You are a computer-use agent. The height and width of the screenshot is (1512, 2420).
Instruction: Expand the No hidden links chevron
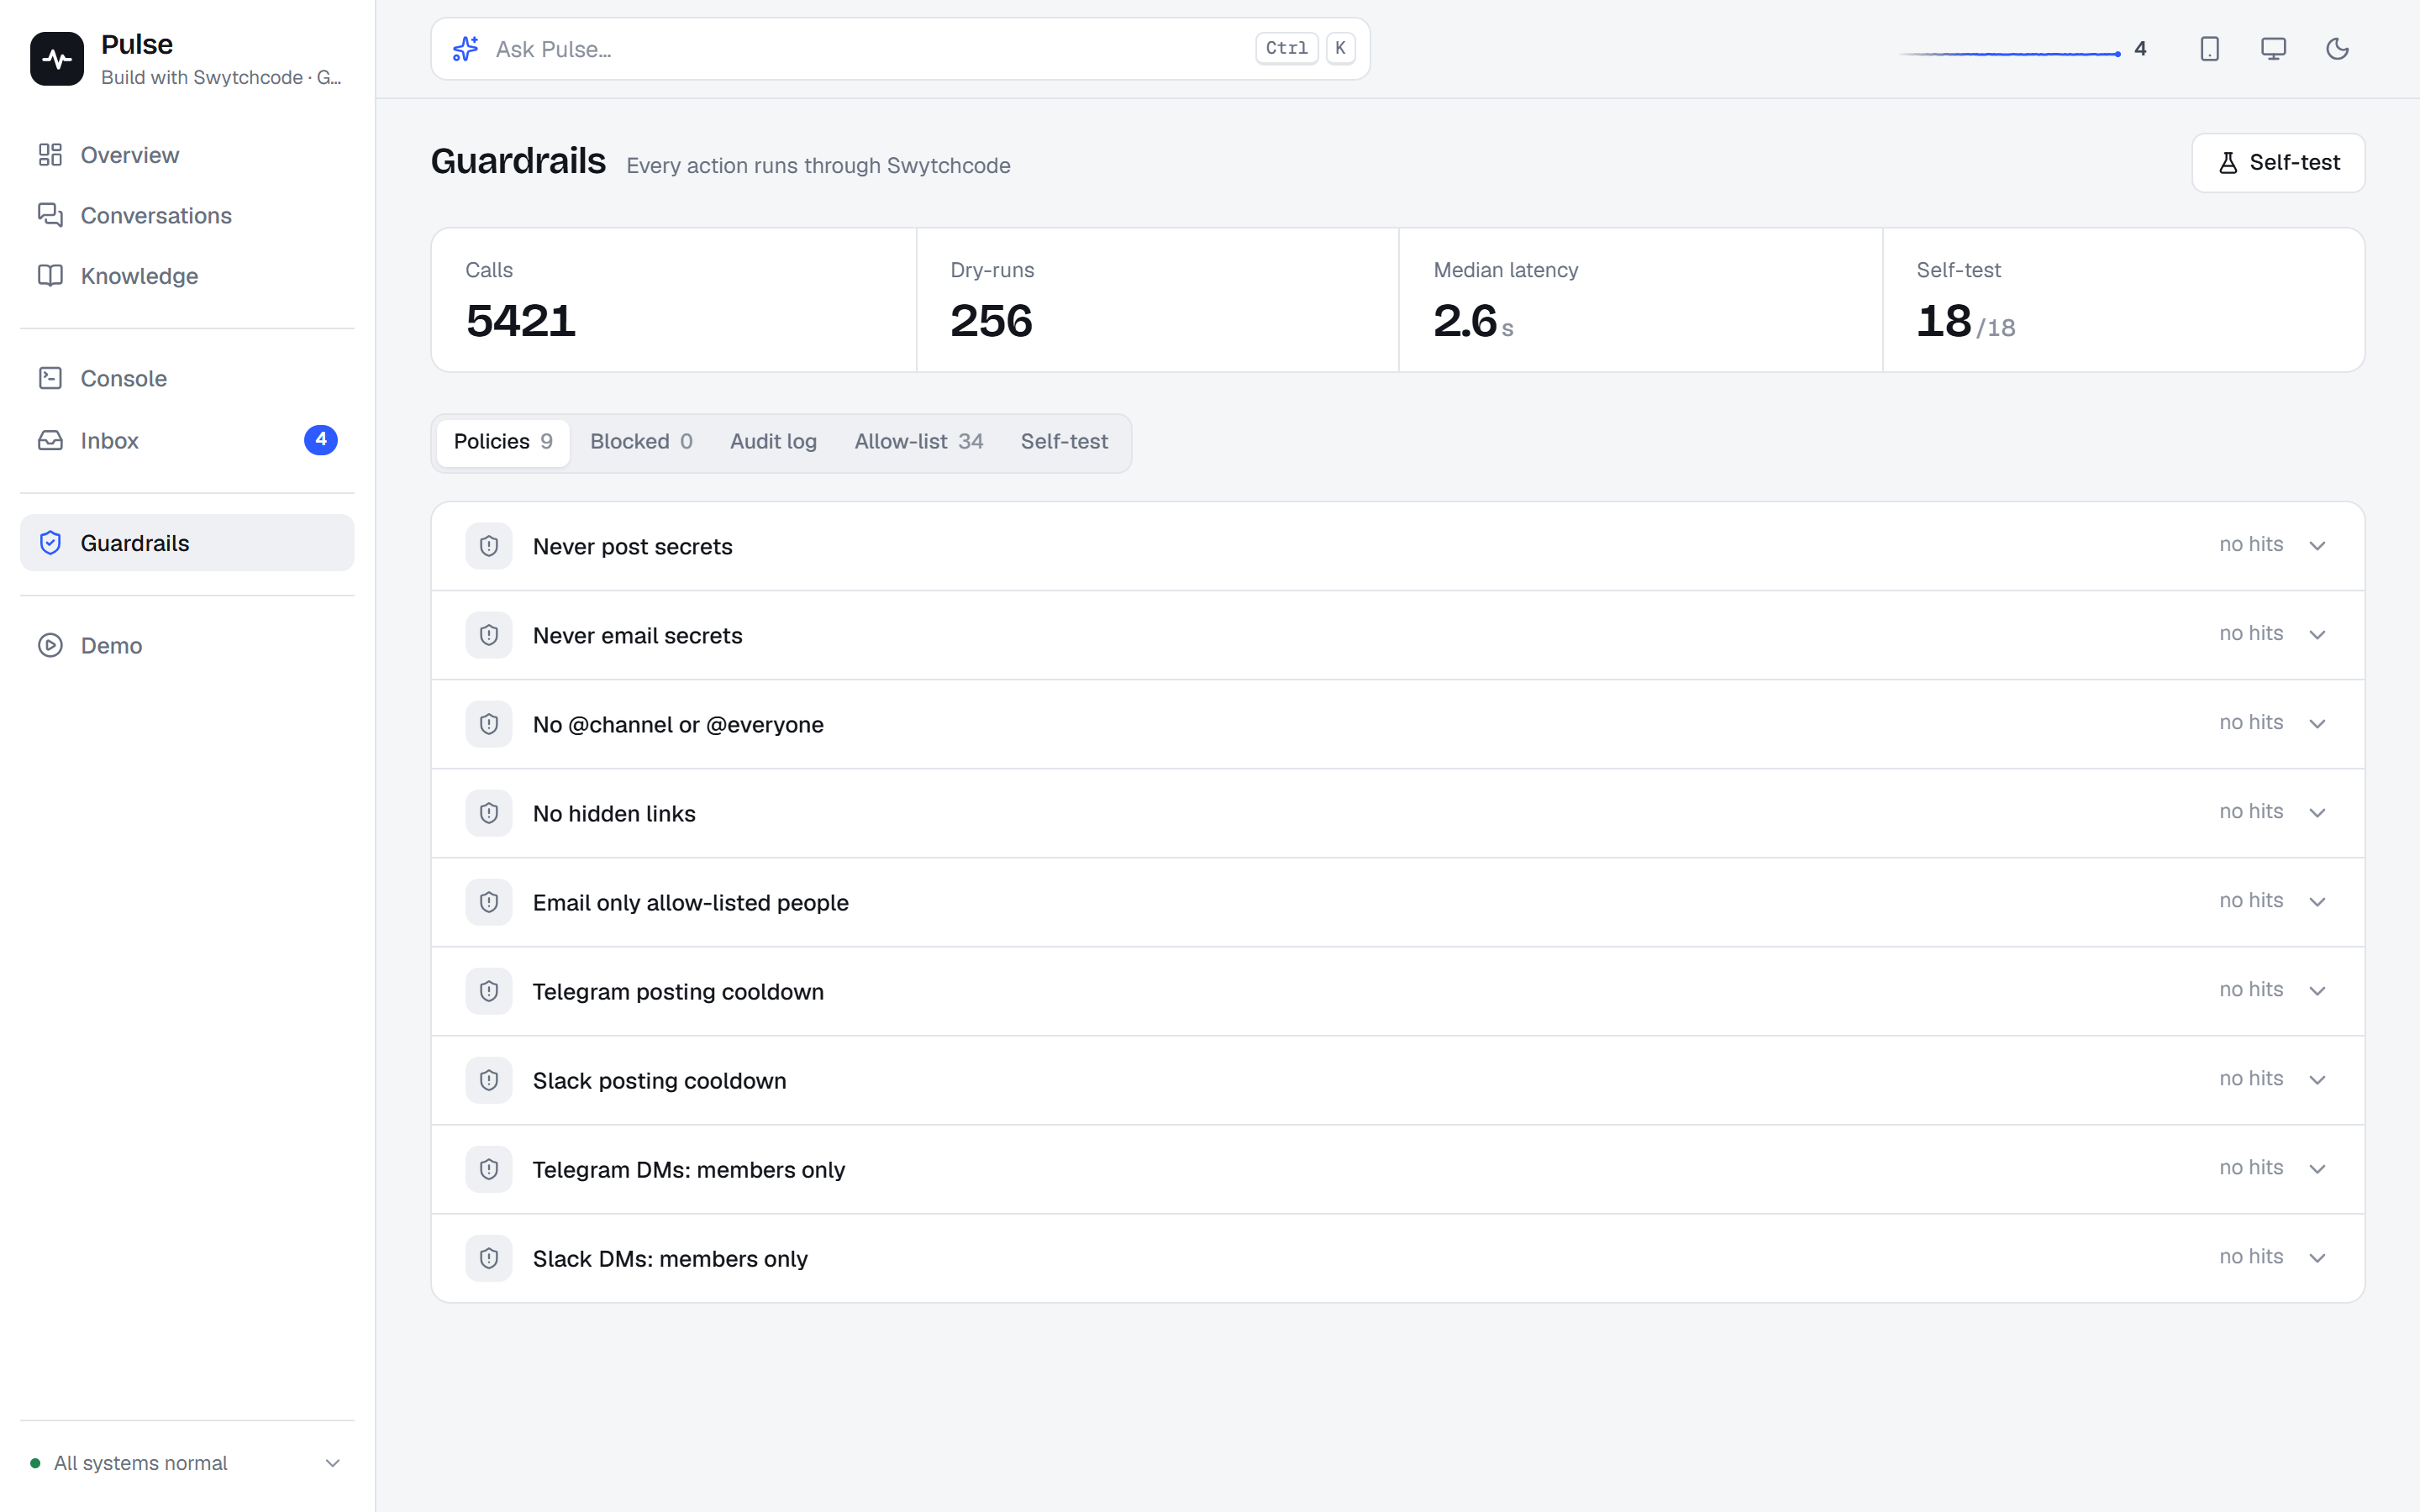click(x=2317, y=813)
